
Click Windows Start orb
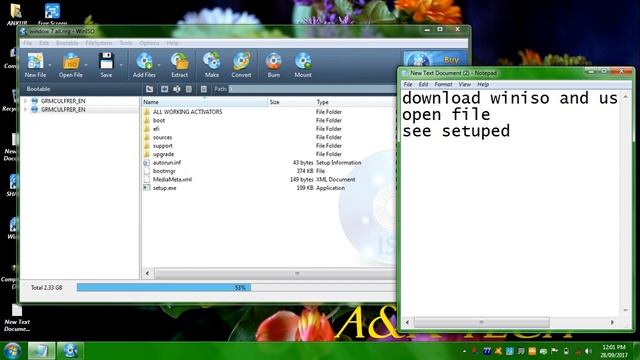point(12,351)
